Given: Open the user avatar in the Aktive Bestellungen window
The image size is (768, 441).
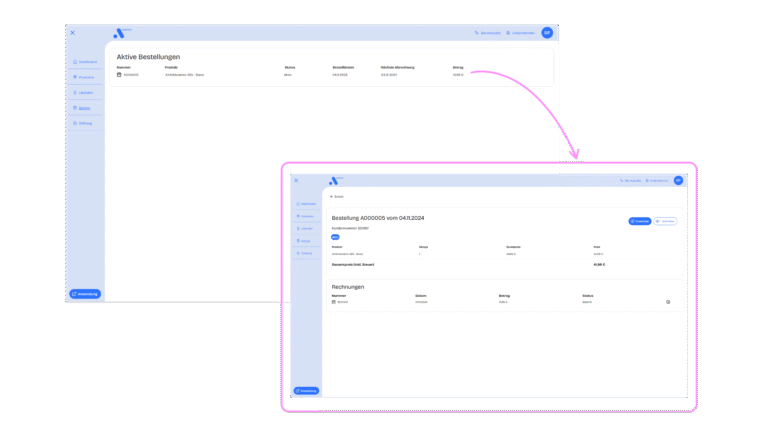Looking at the screenshot, I should pos(547,33).
